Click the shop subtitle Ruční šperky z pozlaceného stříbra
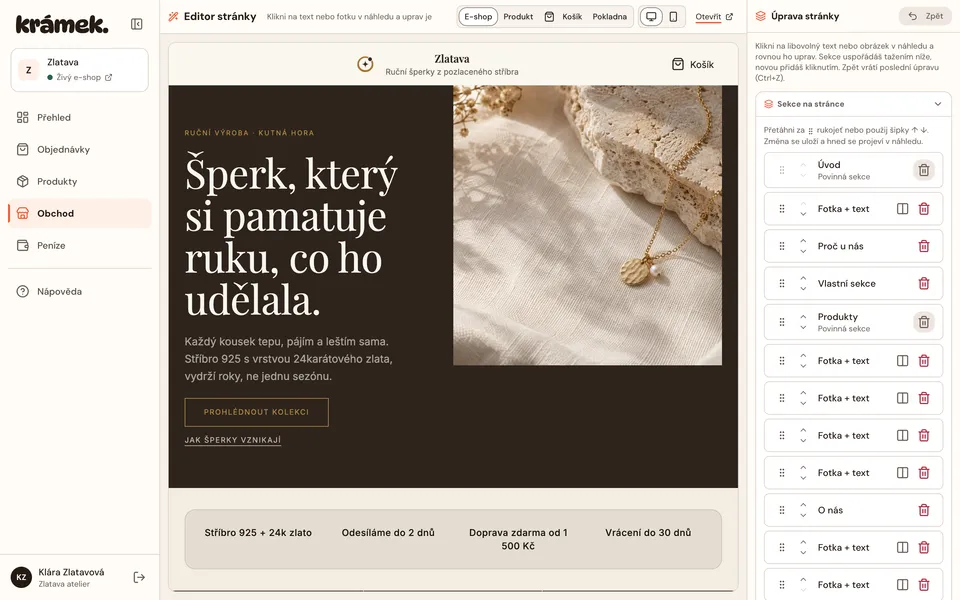The width and height of the screenshot is (960, 600). (x=452, y=72)
